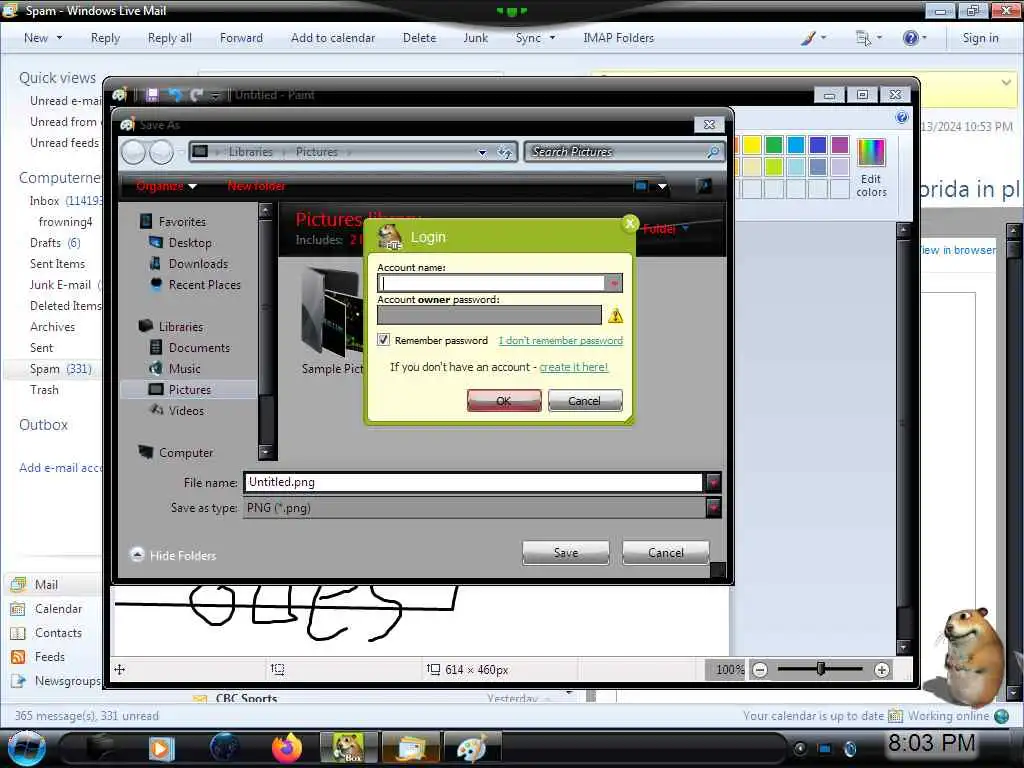Close the Login dialog with green X

(630, 223)
